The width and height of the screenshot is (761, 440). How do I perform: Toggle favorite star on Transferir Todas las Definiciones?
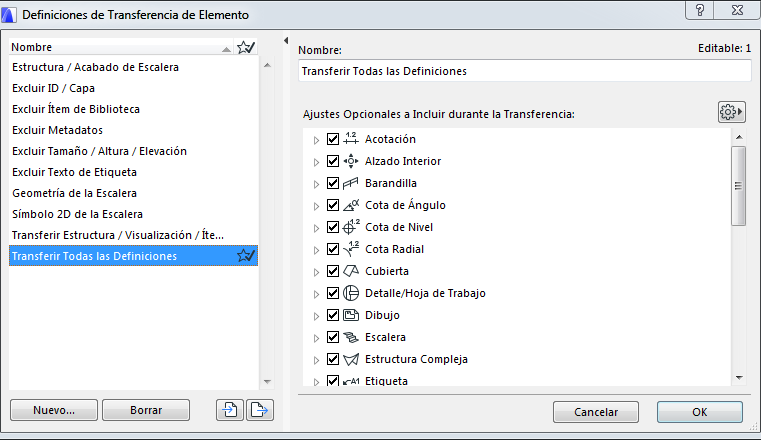pyautogui.click(x=245, y=257)
